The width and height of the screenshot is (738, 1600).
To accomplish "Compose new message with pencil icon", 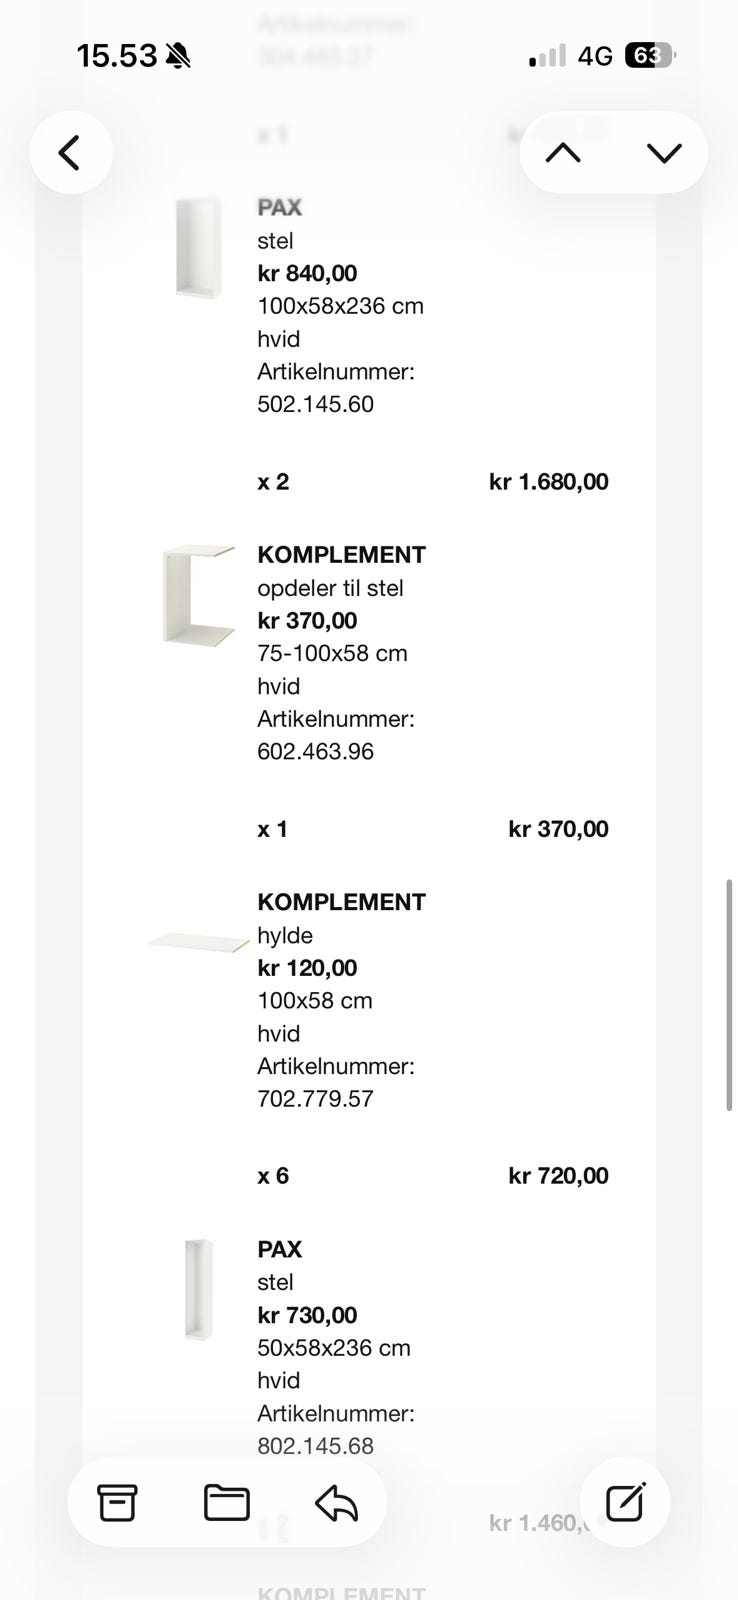I will [625, 1502].
